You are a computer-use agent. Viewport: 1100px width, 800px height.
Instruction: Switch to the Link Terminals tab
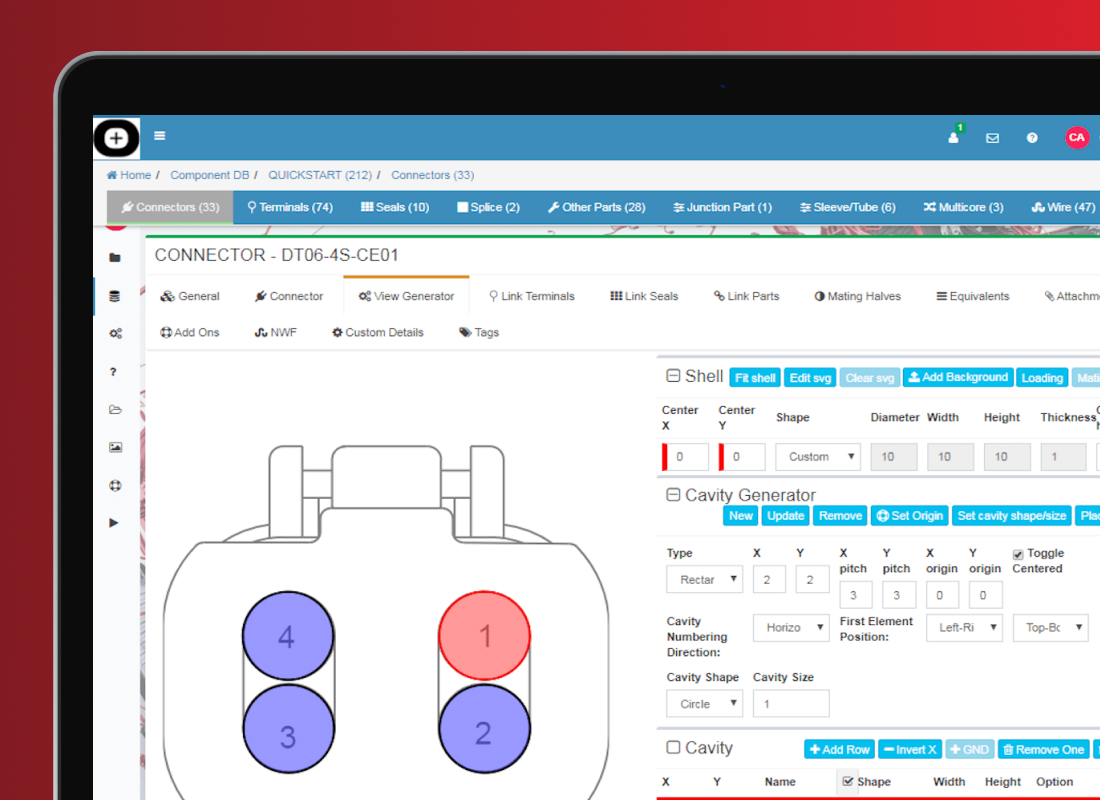click(x=531, y=296)
